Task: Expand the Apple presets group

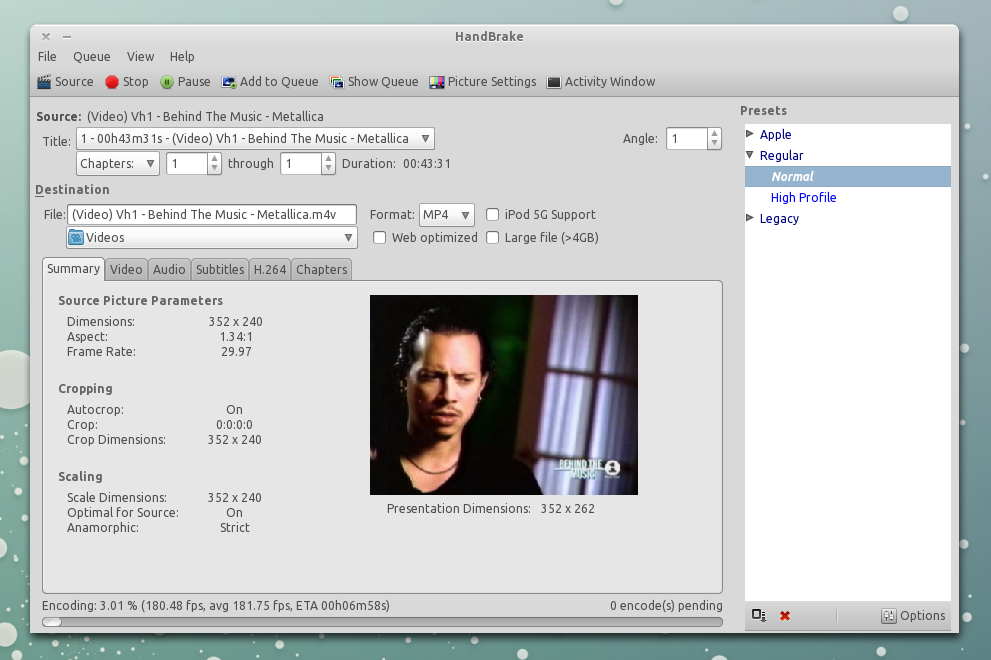Action: (x=751, y=134)
